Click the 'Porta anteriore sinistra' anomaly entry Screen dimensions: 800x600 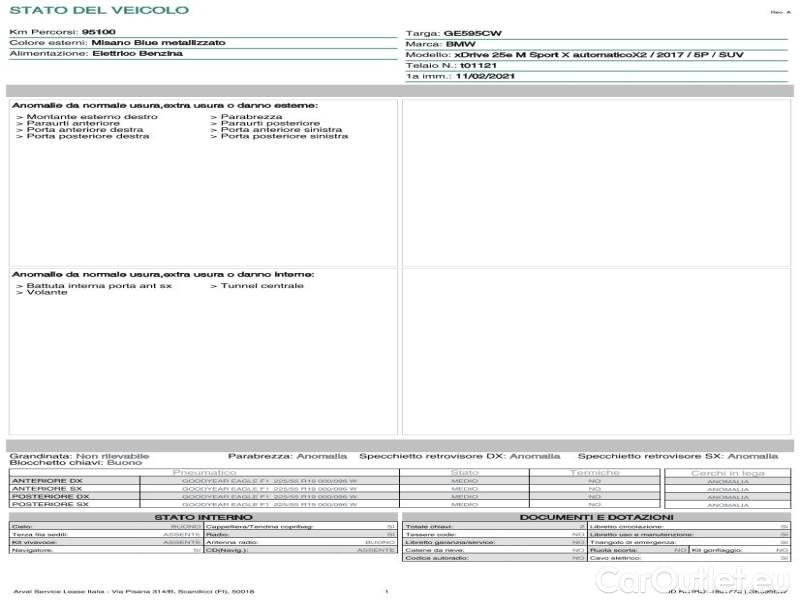click(281, 130)
